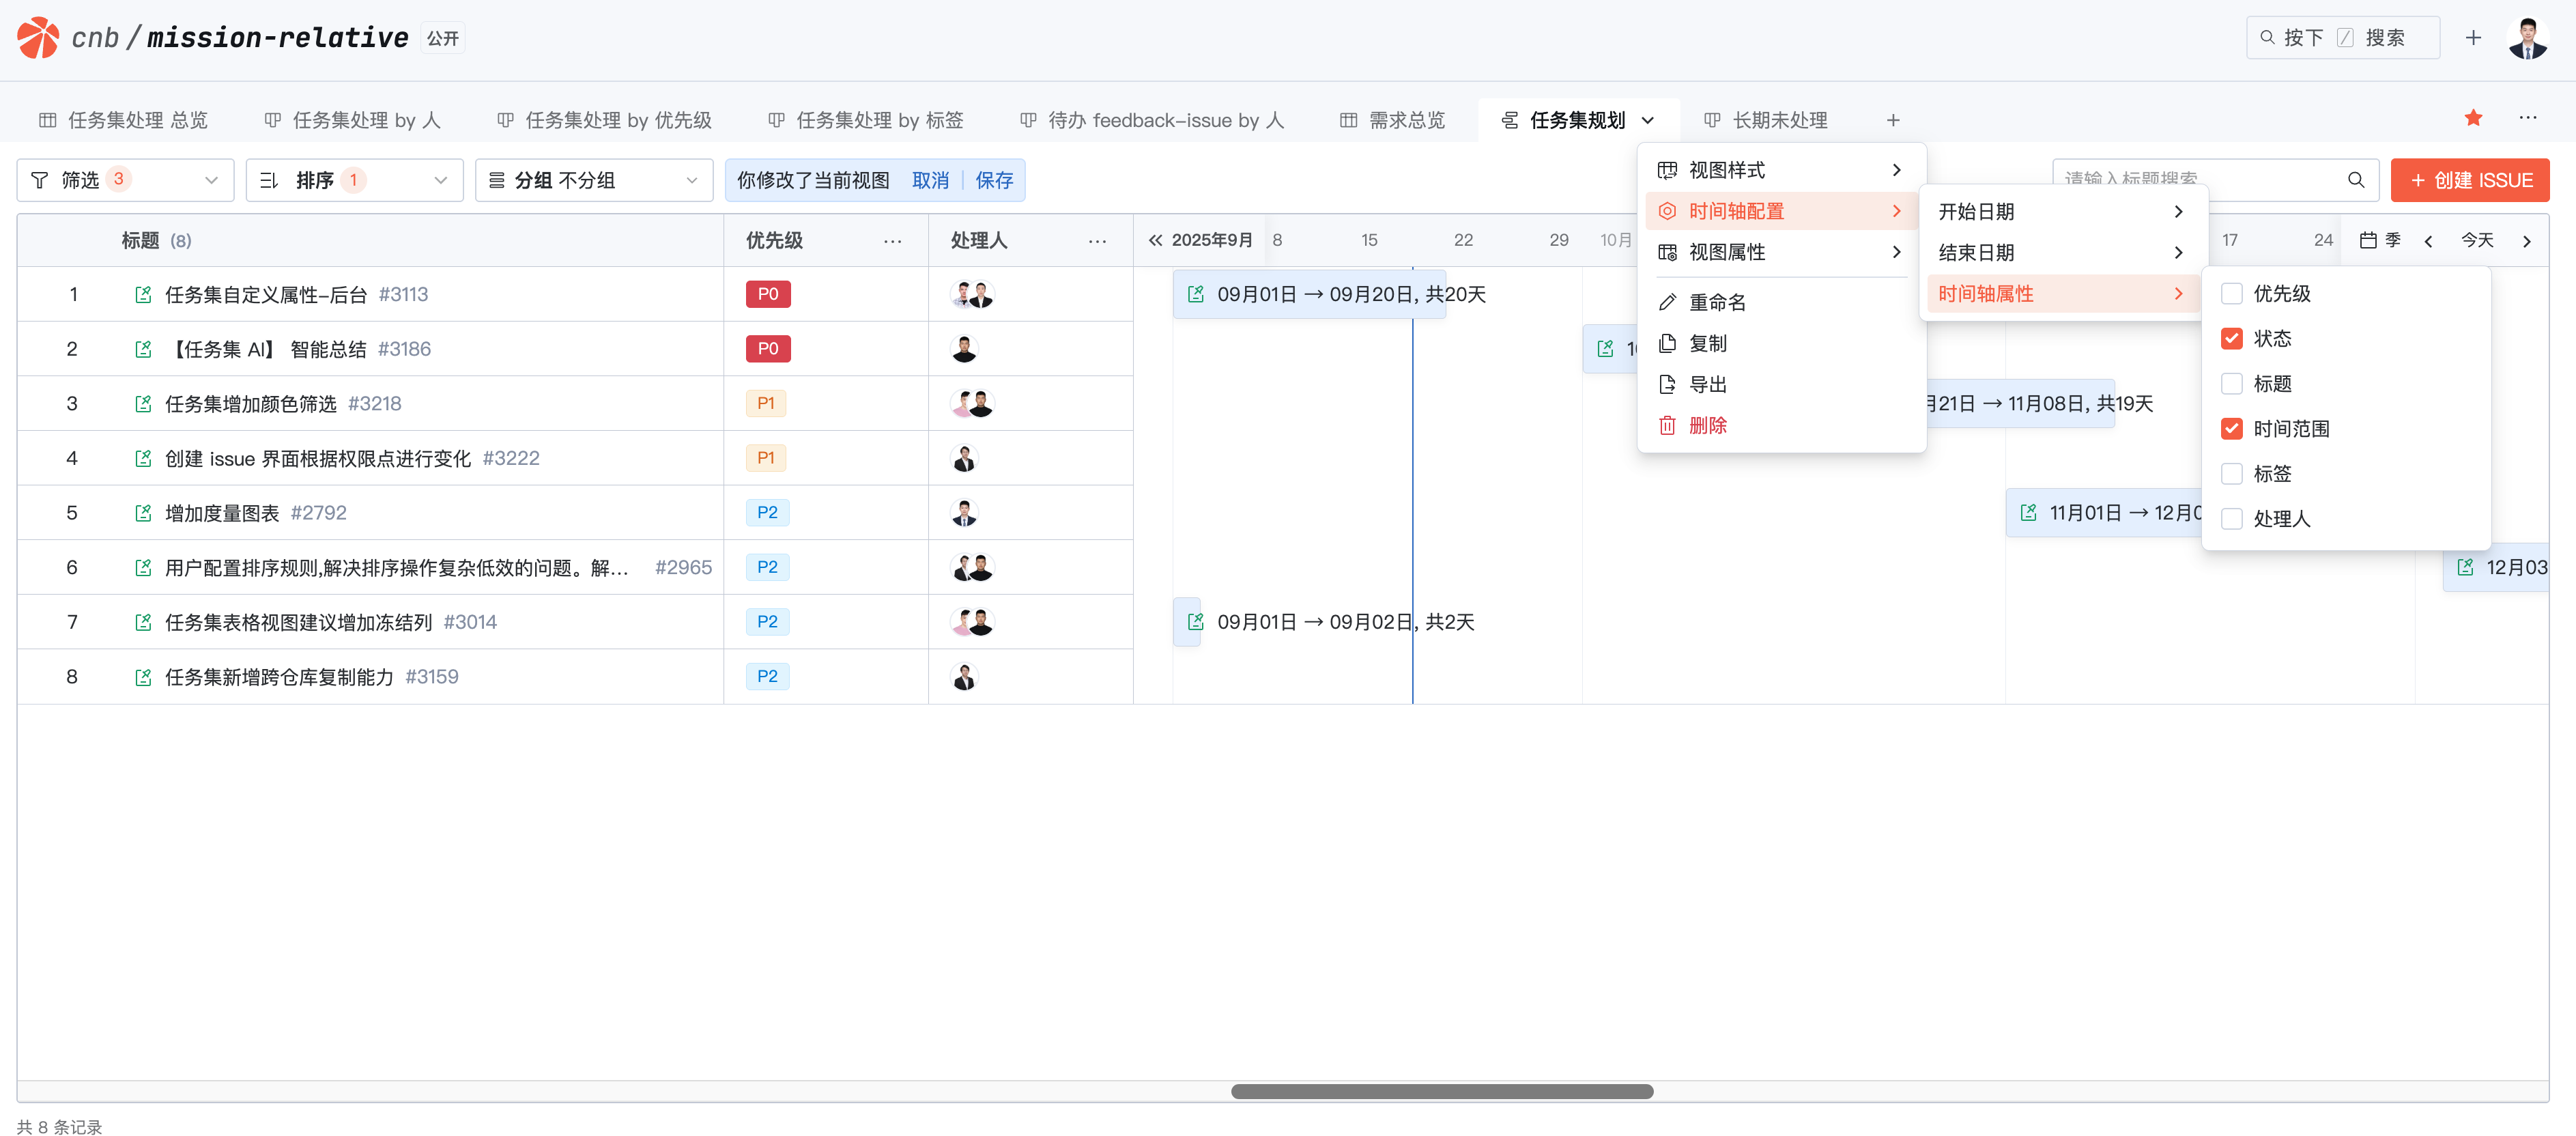The image size is (2576, 1136).
Task: Click the double-left arrow beside 2025年9月
Action: coord(1155,240)
